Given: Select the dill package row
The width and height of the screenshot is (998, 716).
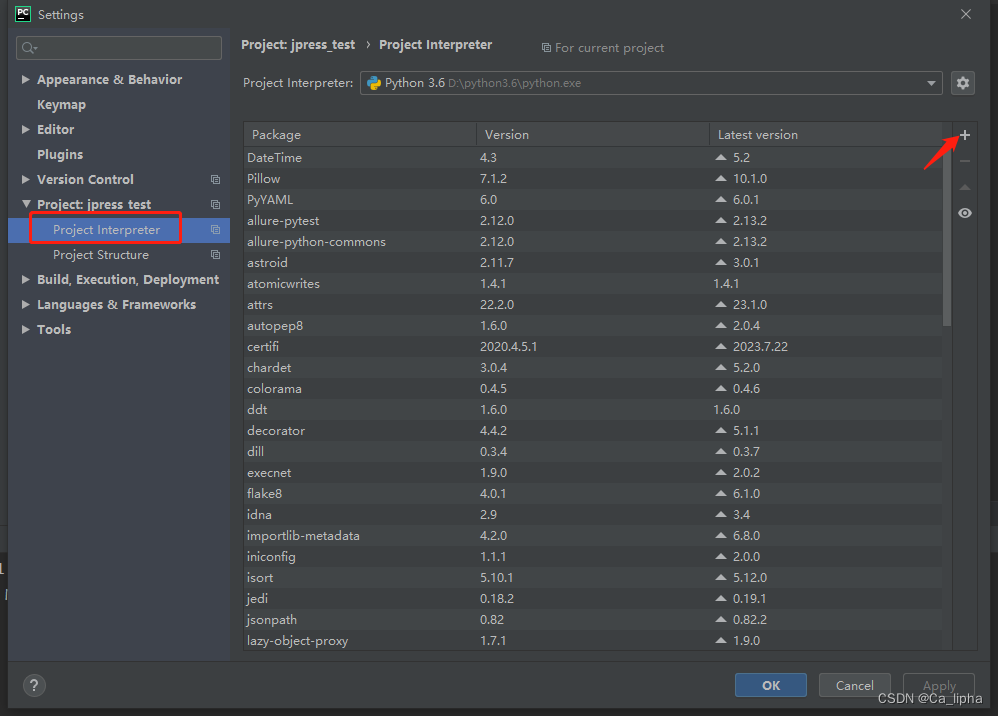Looking at the screenshot, I should coord(593,451).
